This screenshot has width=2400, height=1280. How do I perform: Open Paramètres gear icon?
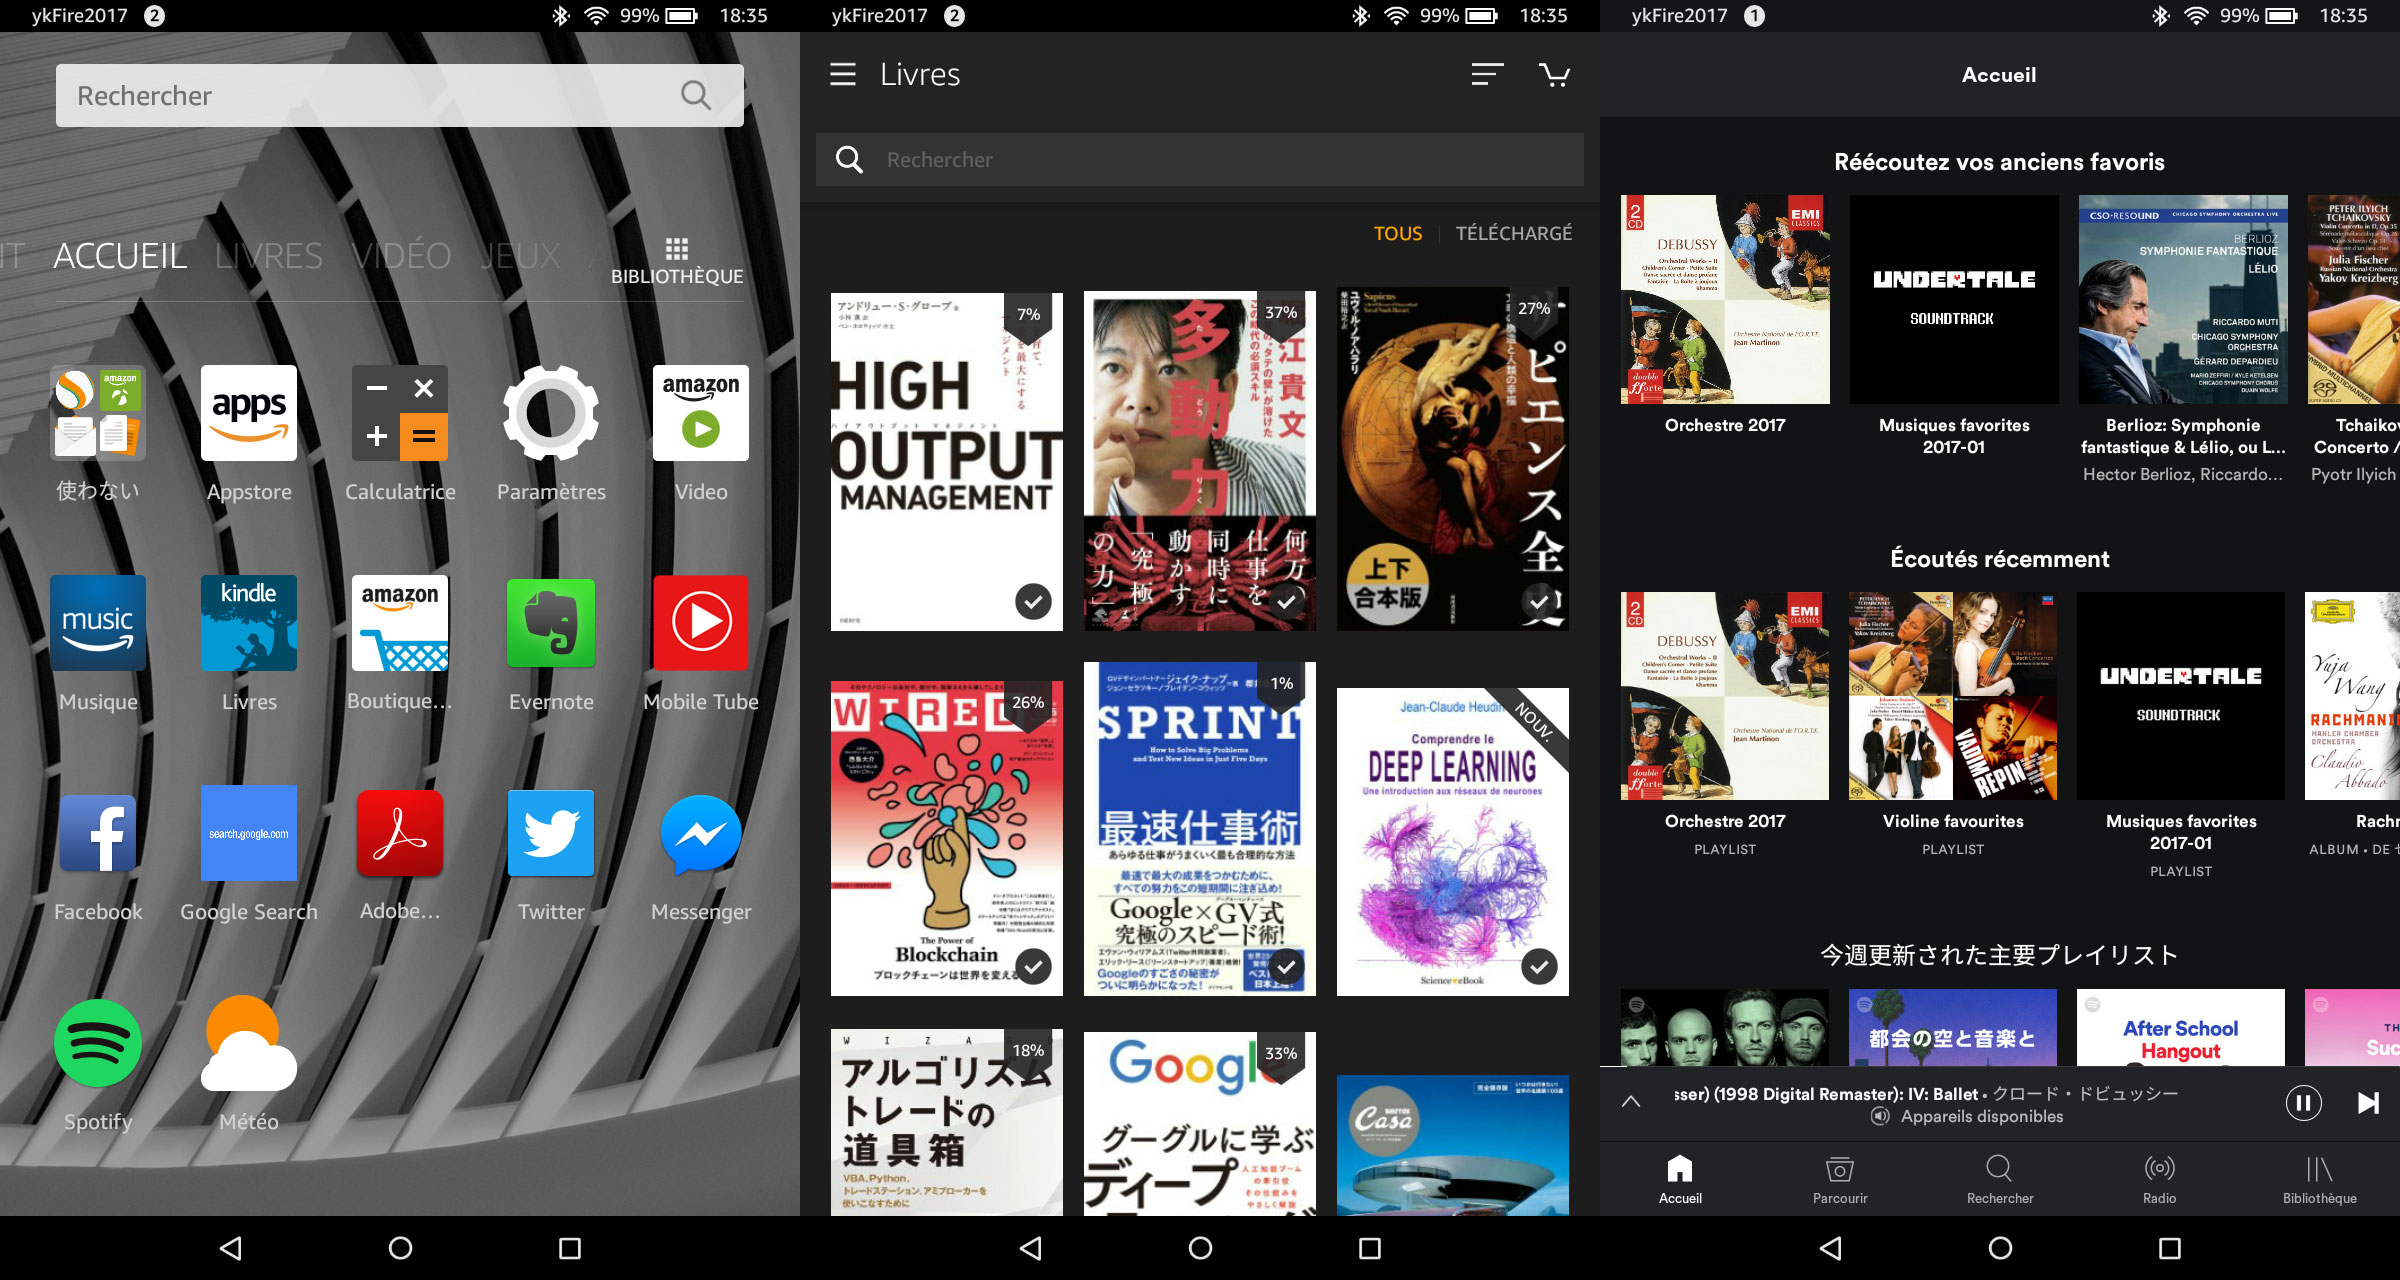click(x=551, y=413)
